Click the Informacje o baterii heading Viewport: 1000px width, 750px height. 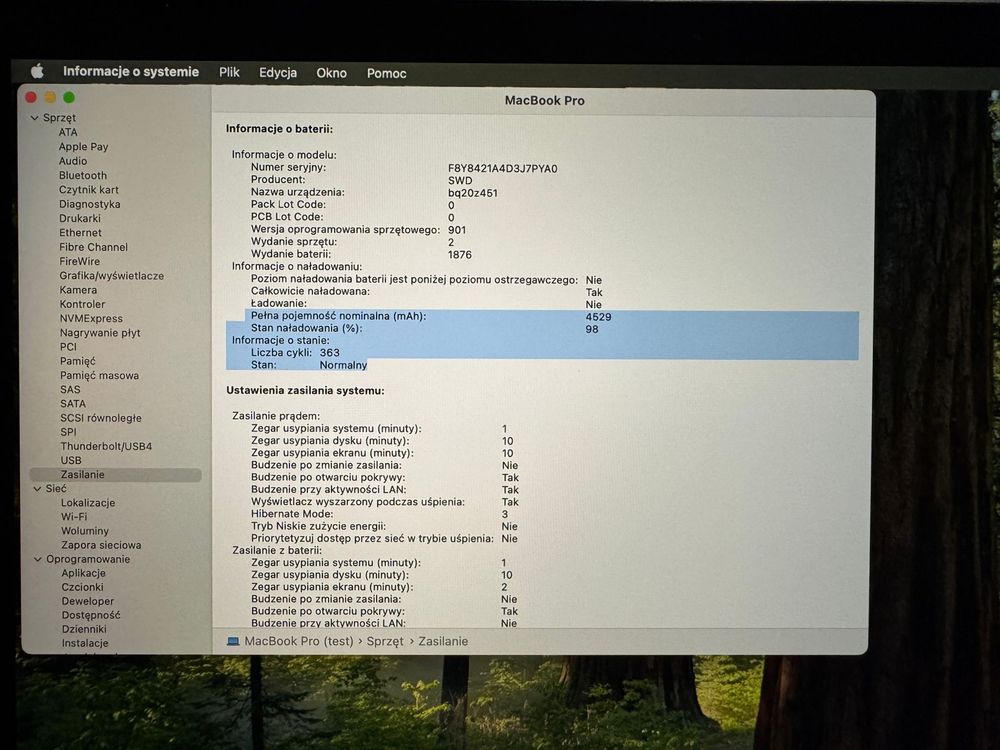tap(279, 129)
